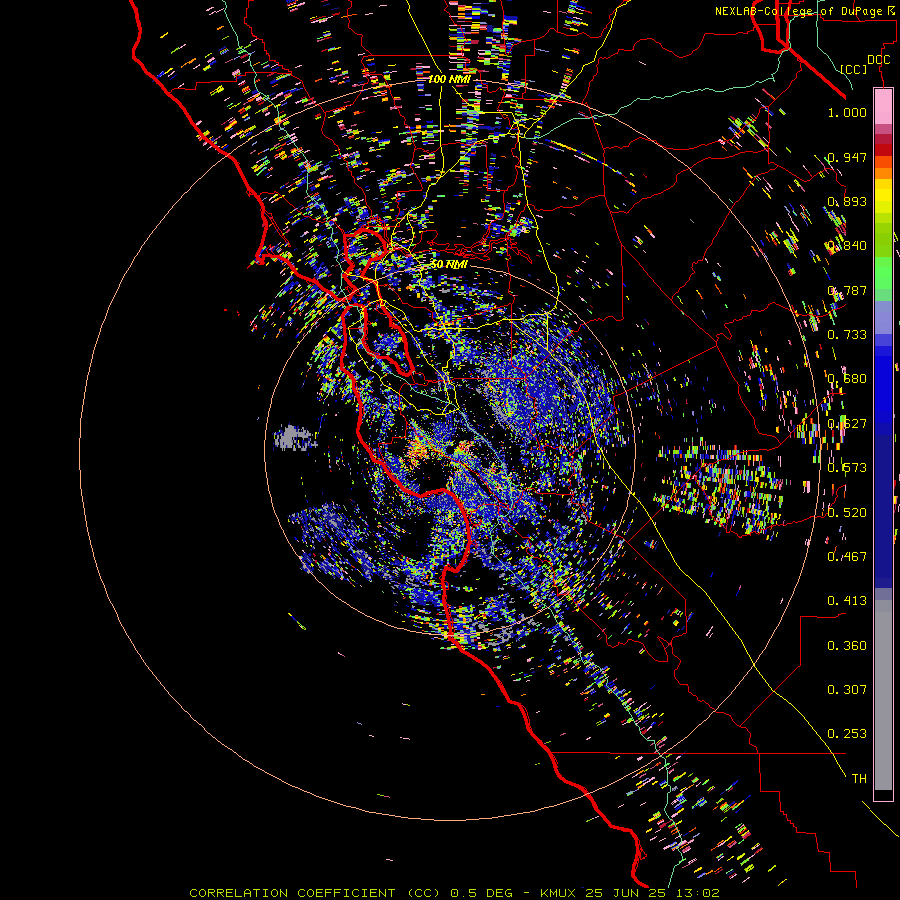
Task: Click the 100 NMI range ring label
Action: [449, 79]
